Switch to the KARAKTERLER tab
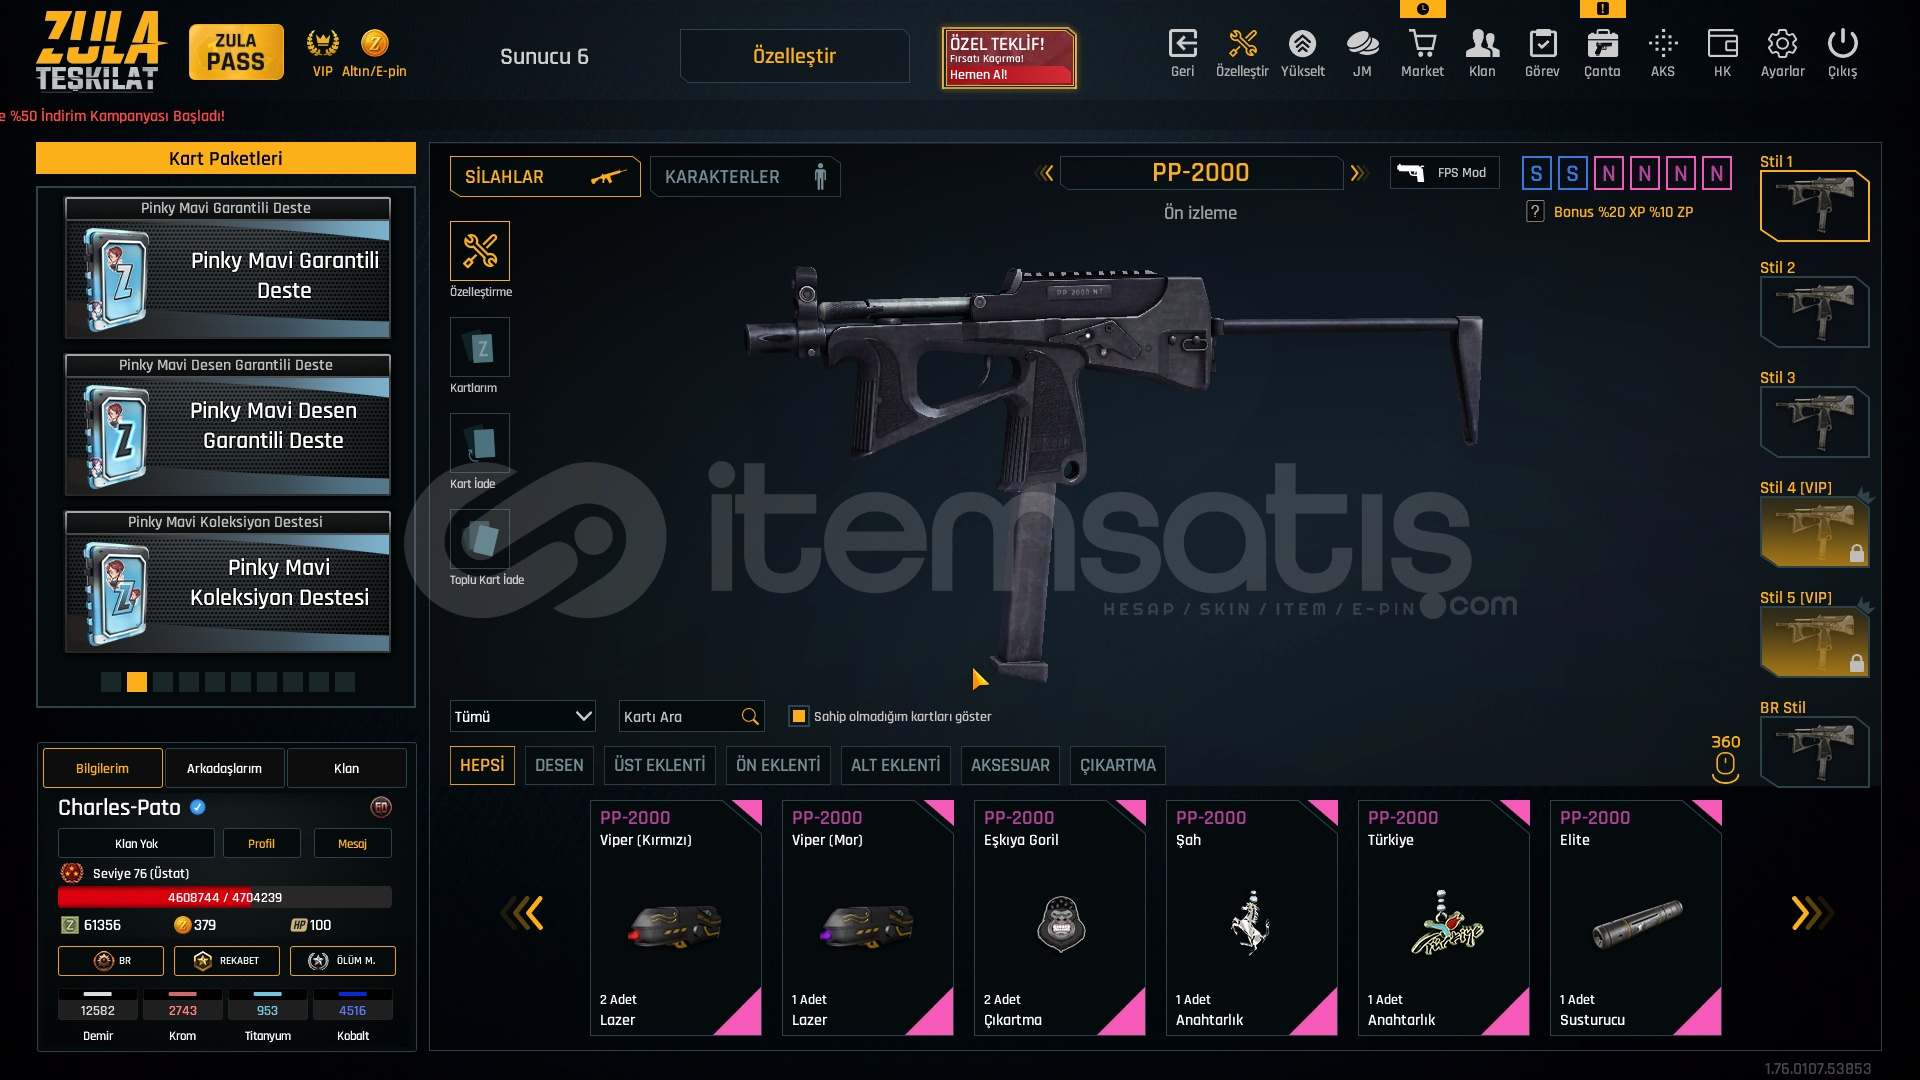This screenshot has height=1080, width=1920. click(745, 177)
